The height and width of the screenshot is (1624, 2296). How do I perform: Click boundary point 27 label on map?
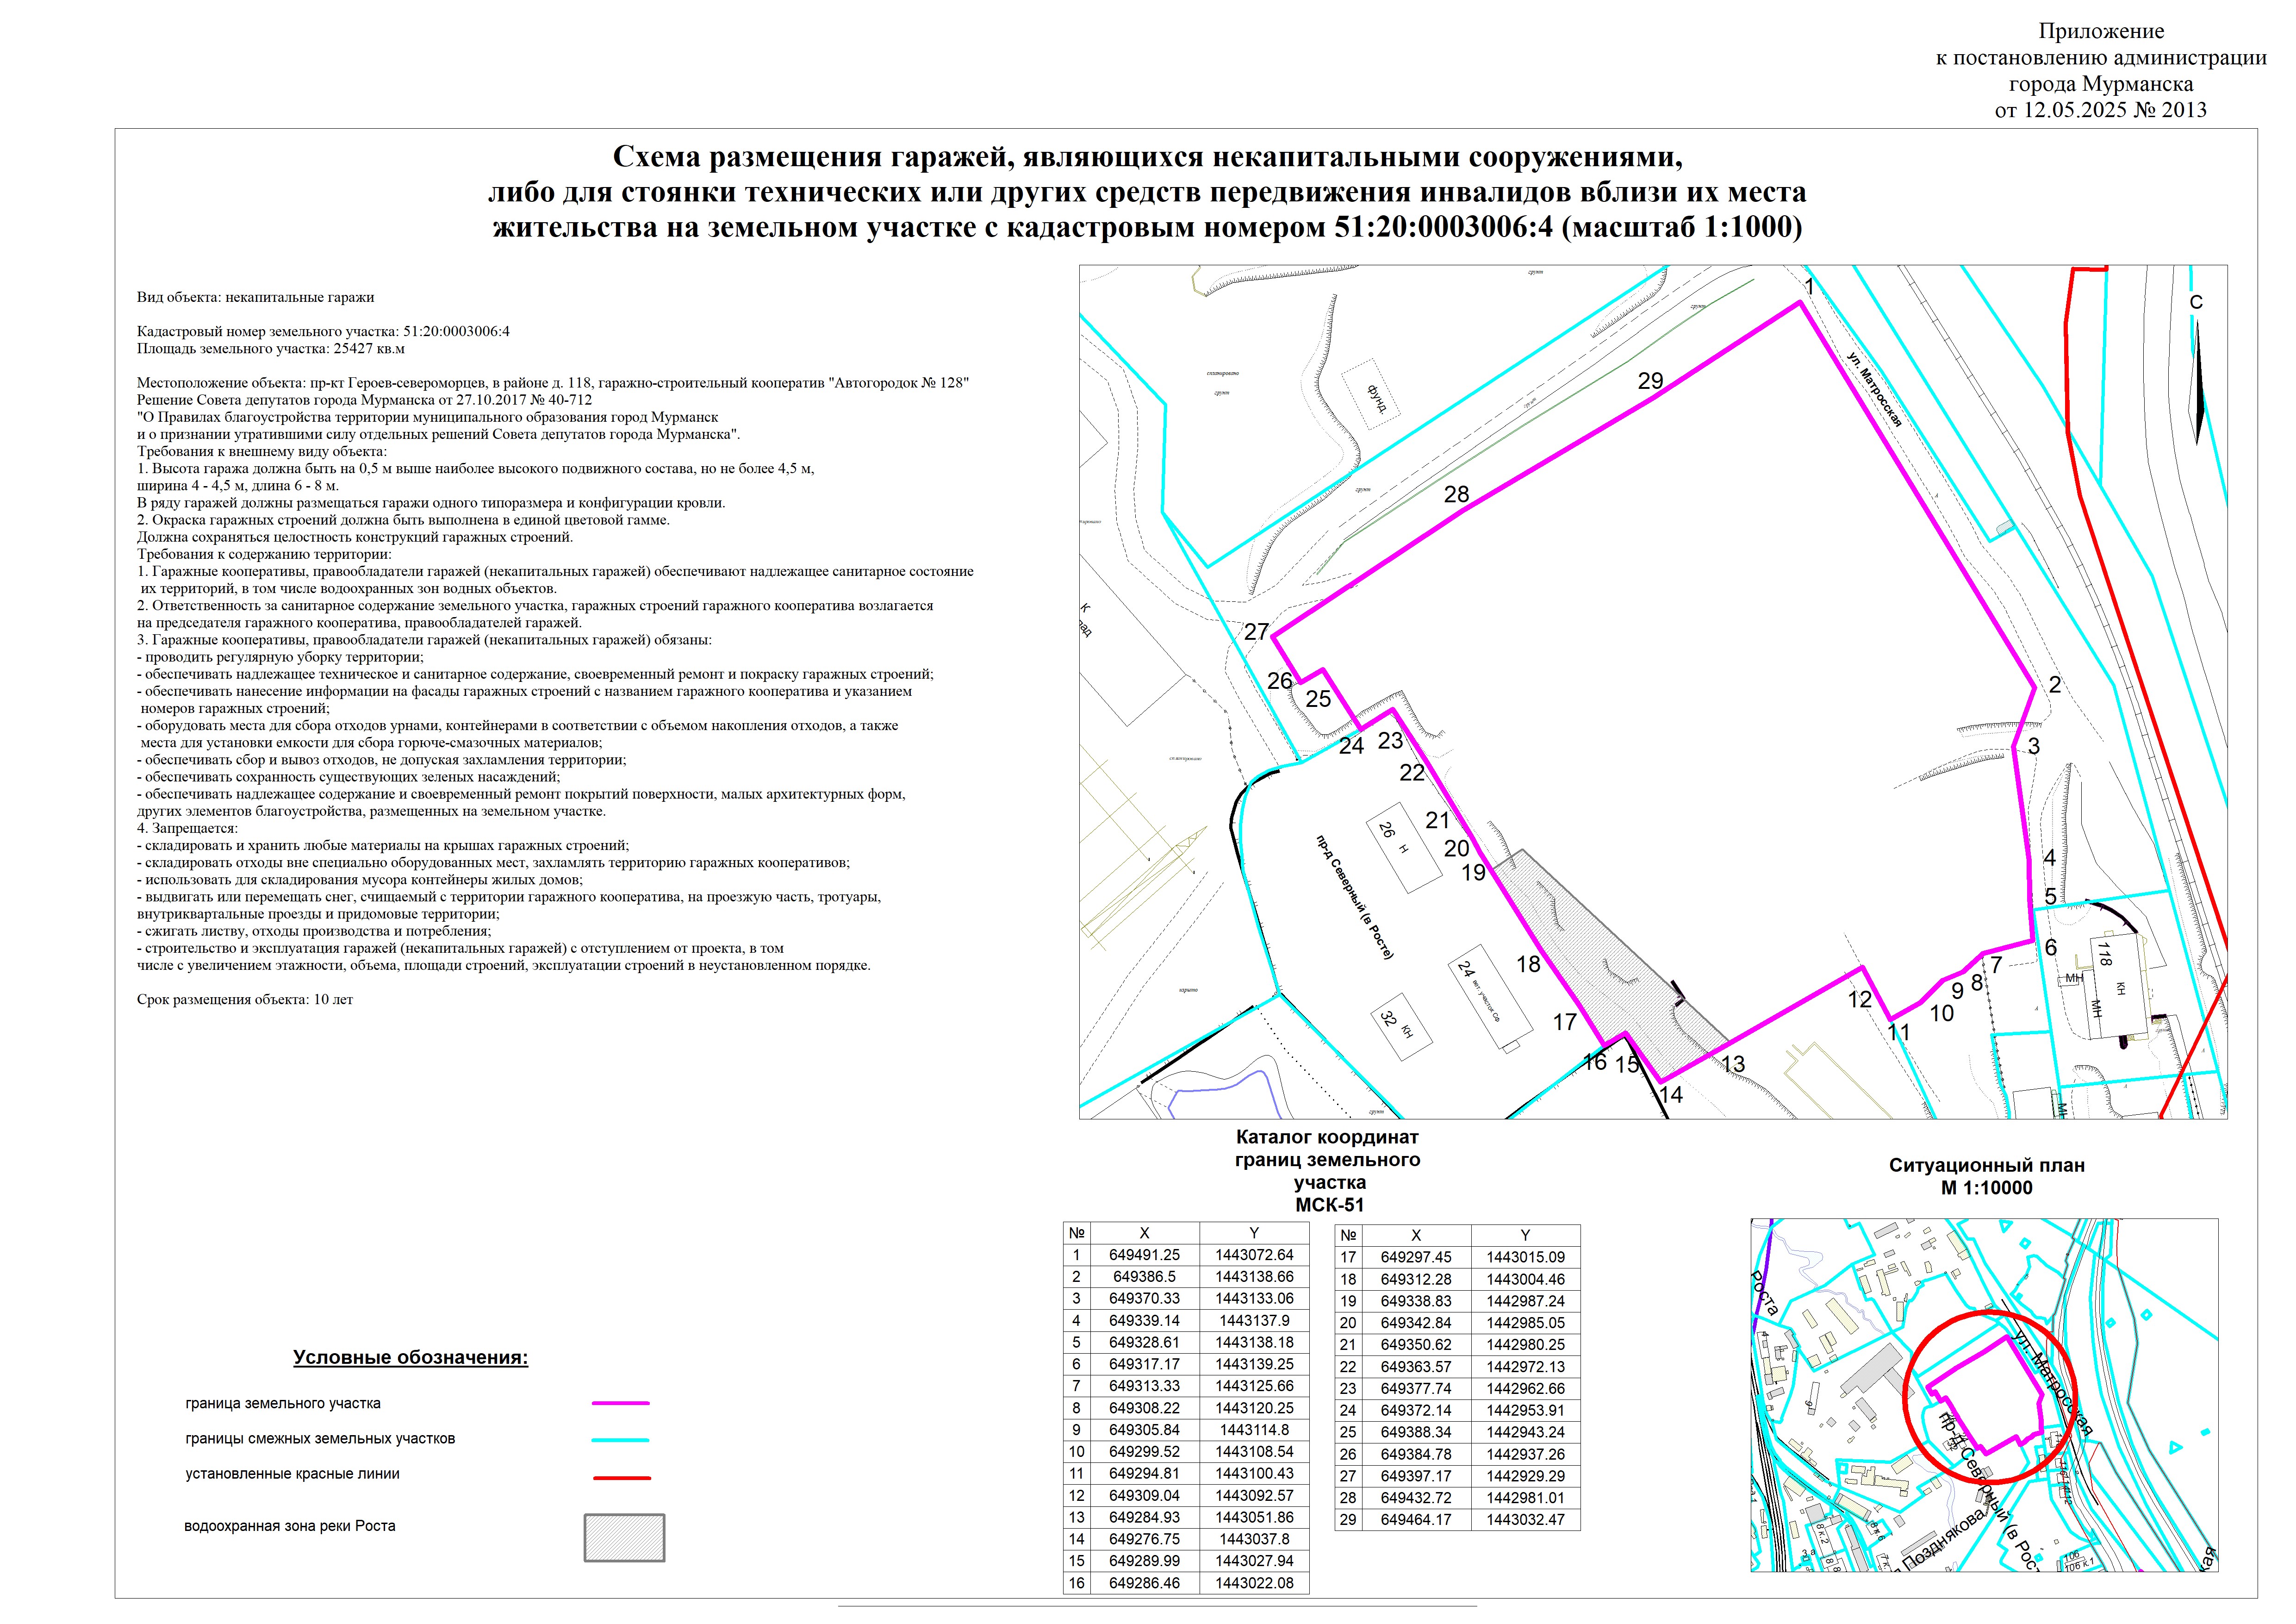point(1256,632)
